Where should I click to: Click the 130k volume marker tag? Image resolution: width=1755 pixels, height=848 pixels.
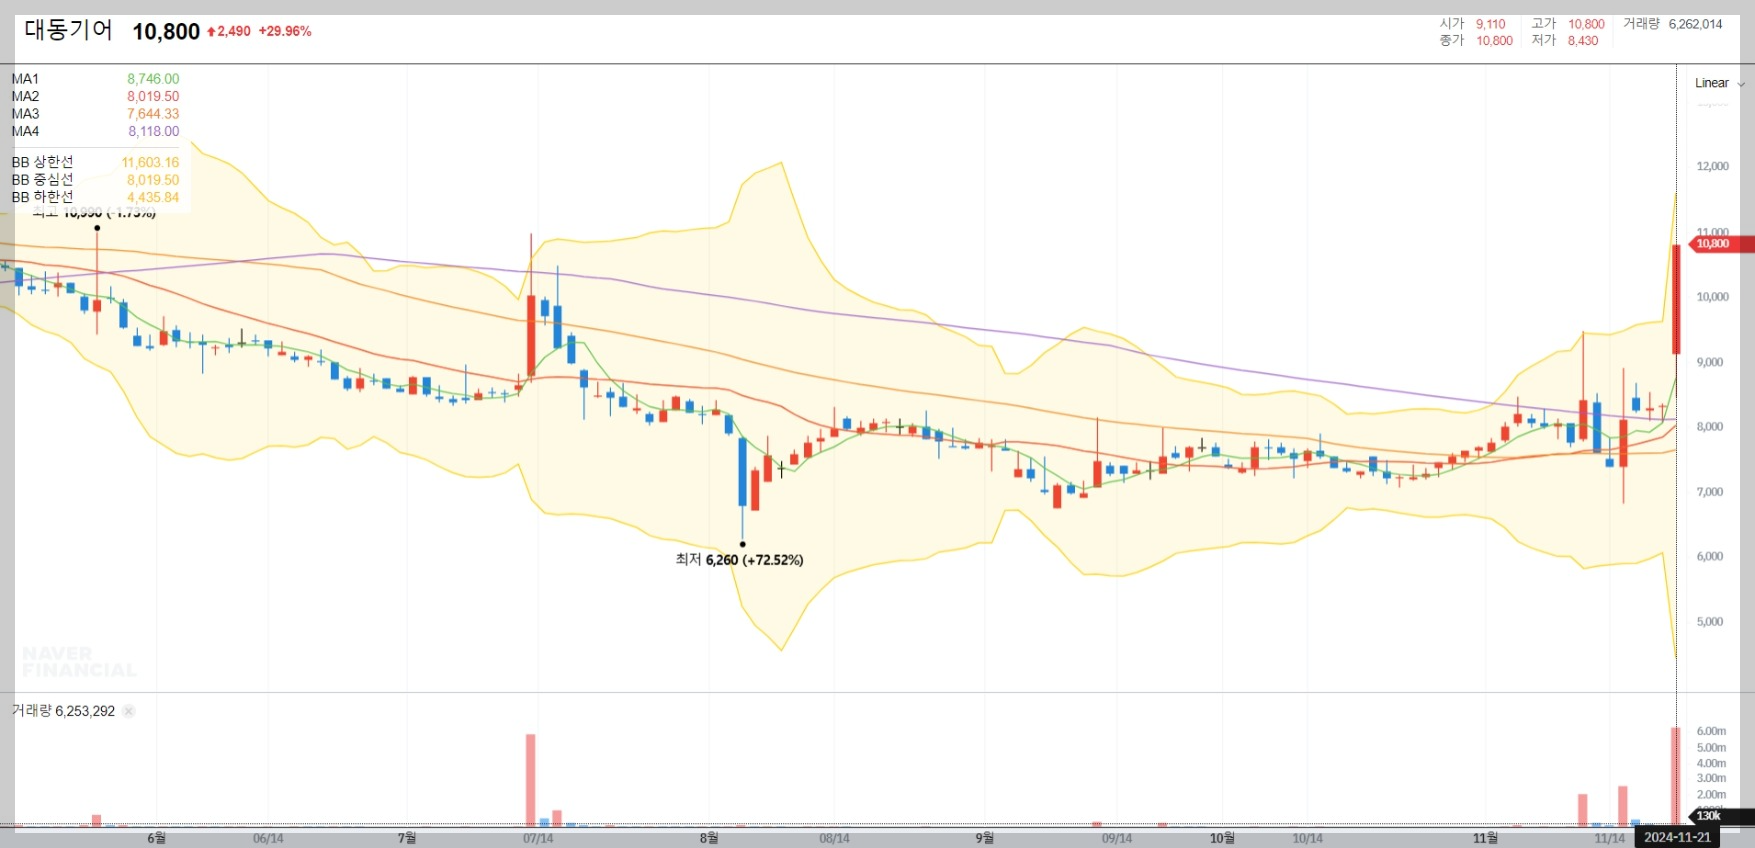[x=1722, y=816]
